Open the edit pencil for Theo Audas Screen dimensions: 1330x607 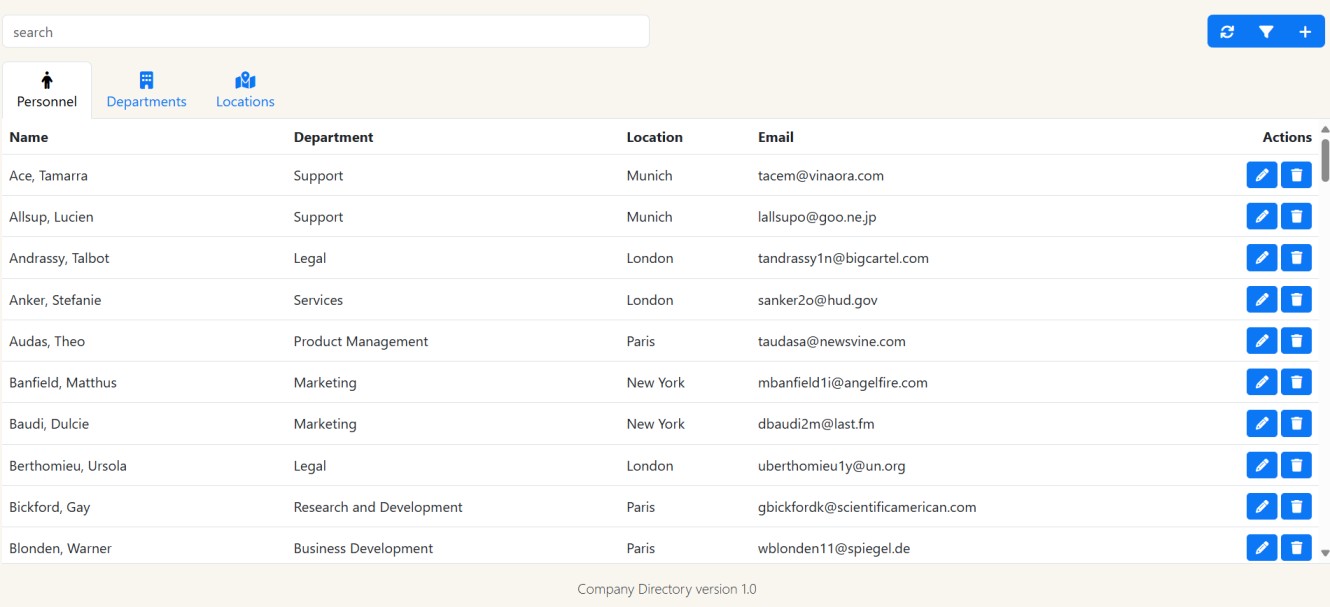(x=1262, y=340)
